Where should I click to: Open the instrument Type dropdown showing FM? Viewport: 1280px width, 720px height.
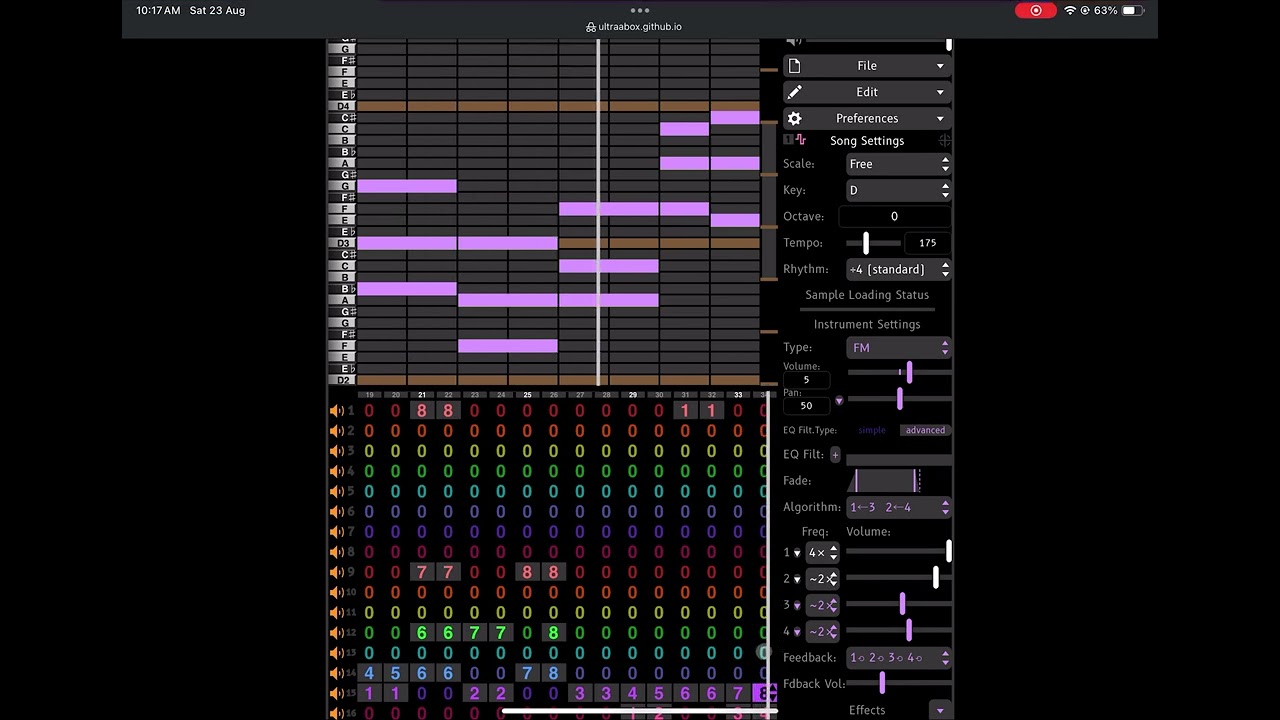(x=898, y=348)
